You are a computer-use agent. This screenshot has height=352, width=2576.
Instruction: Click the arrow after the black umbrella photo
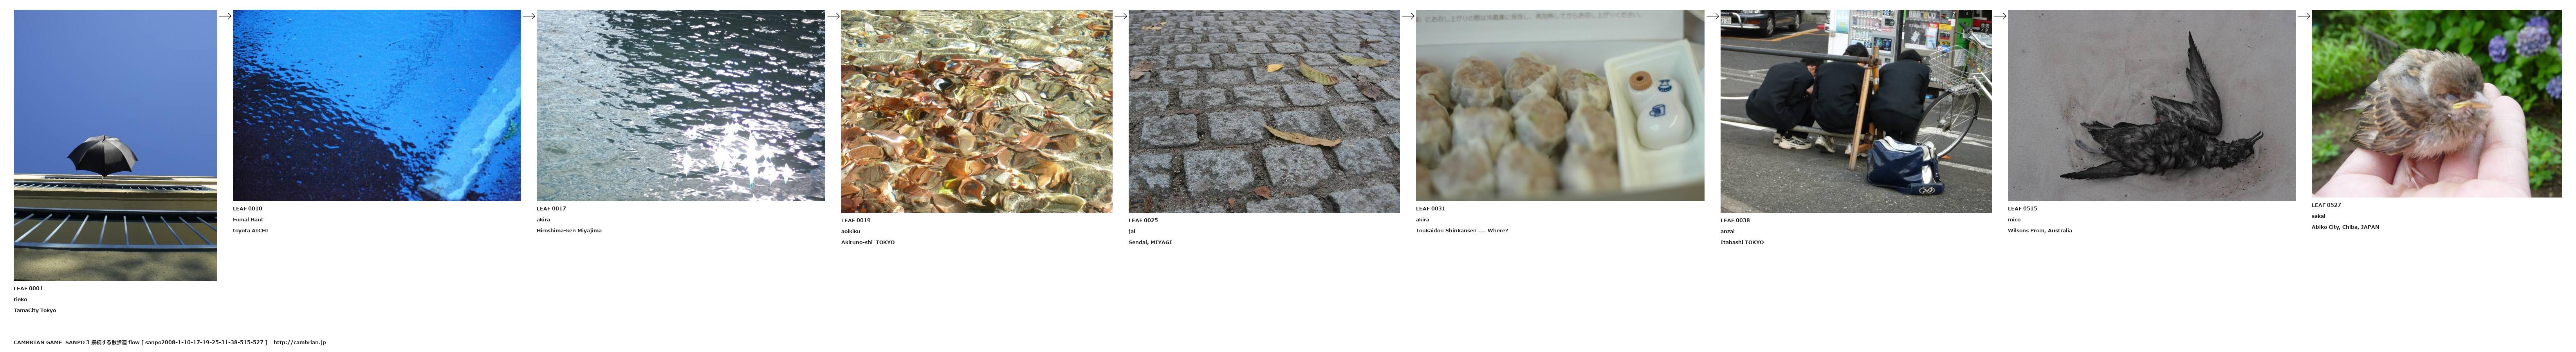pos(225,16)
